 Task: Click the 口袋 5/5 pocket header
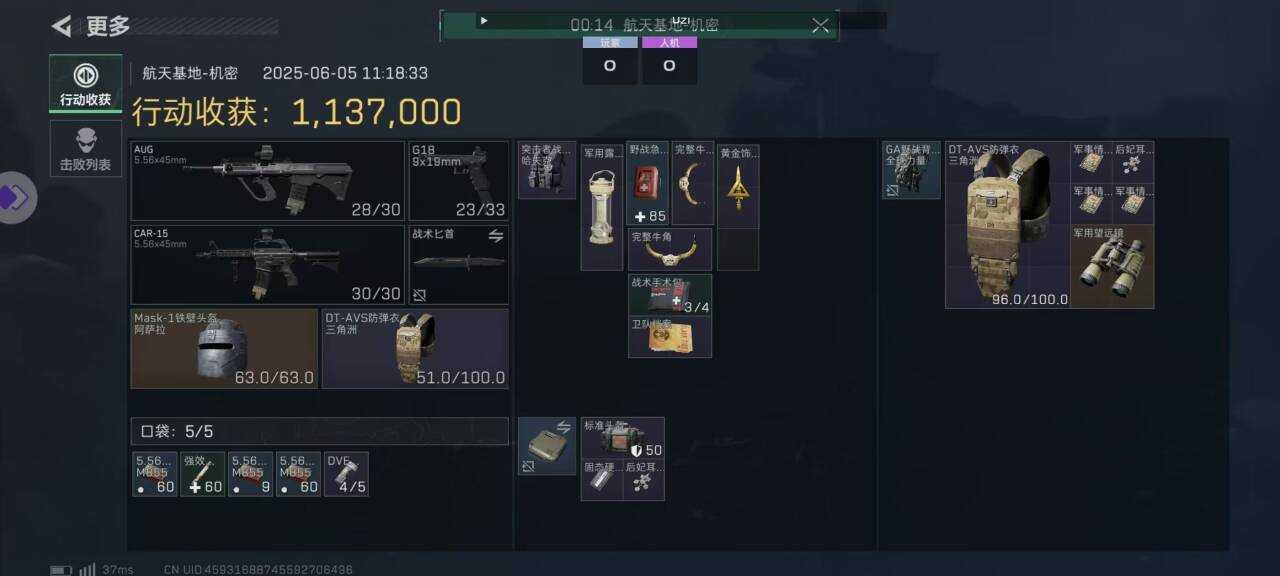coord(319,431)
